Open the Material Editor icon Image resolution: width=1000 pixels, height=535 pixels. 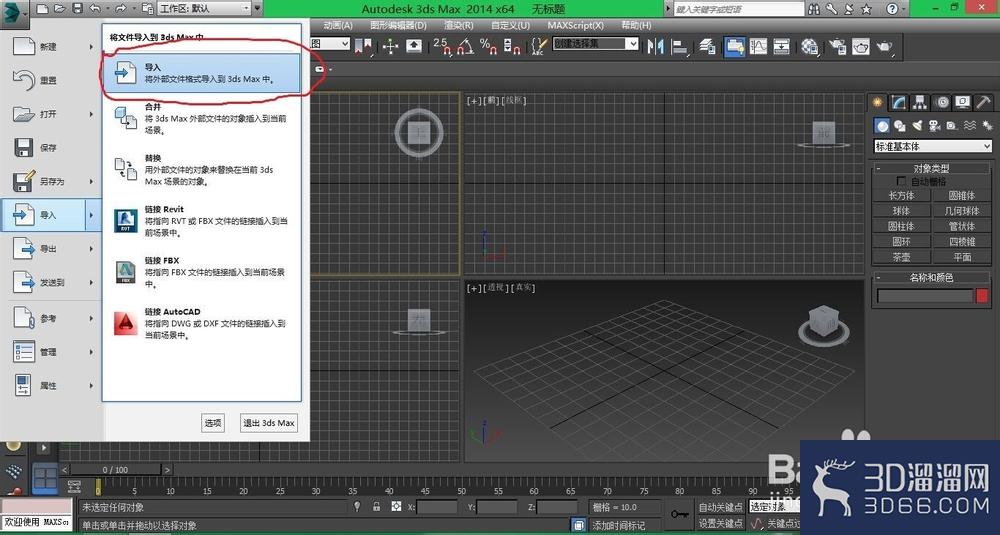tap(810, 47)
